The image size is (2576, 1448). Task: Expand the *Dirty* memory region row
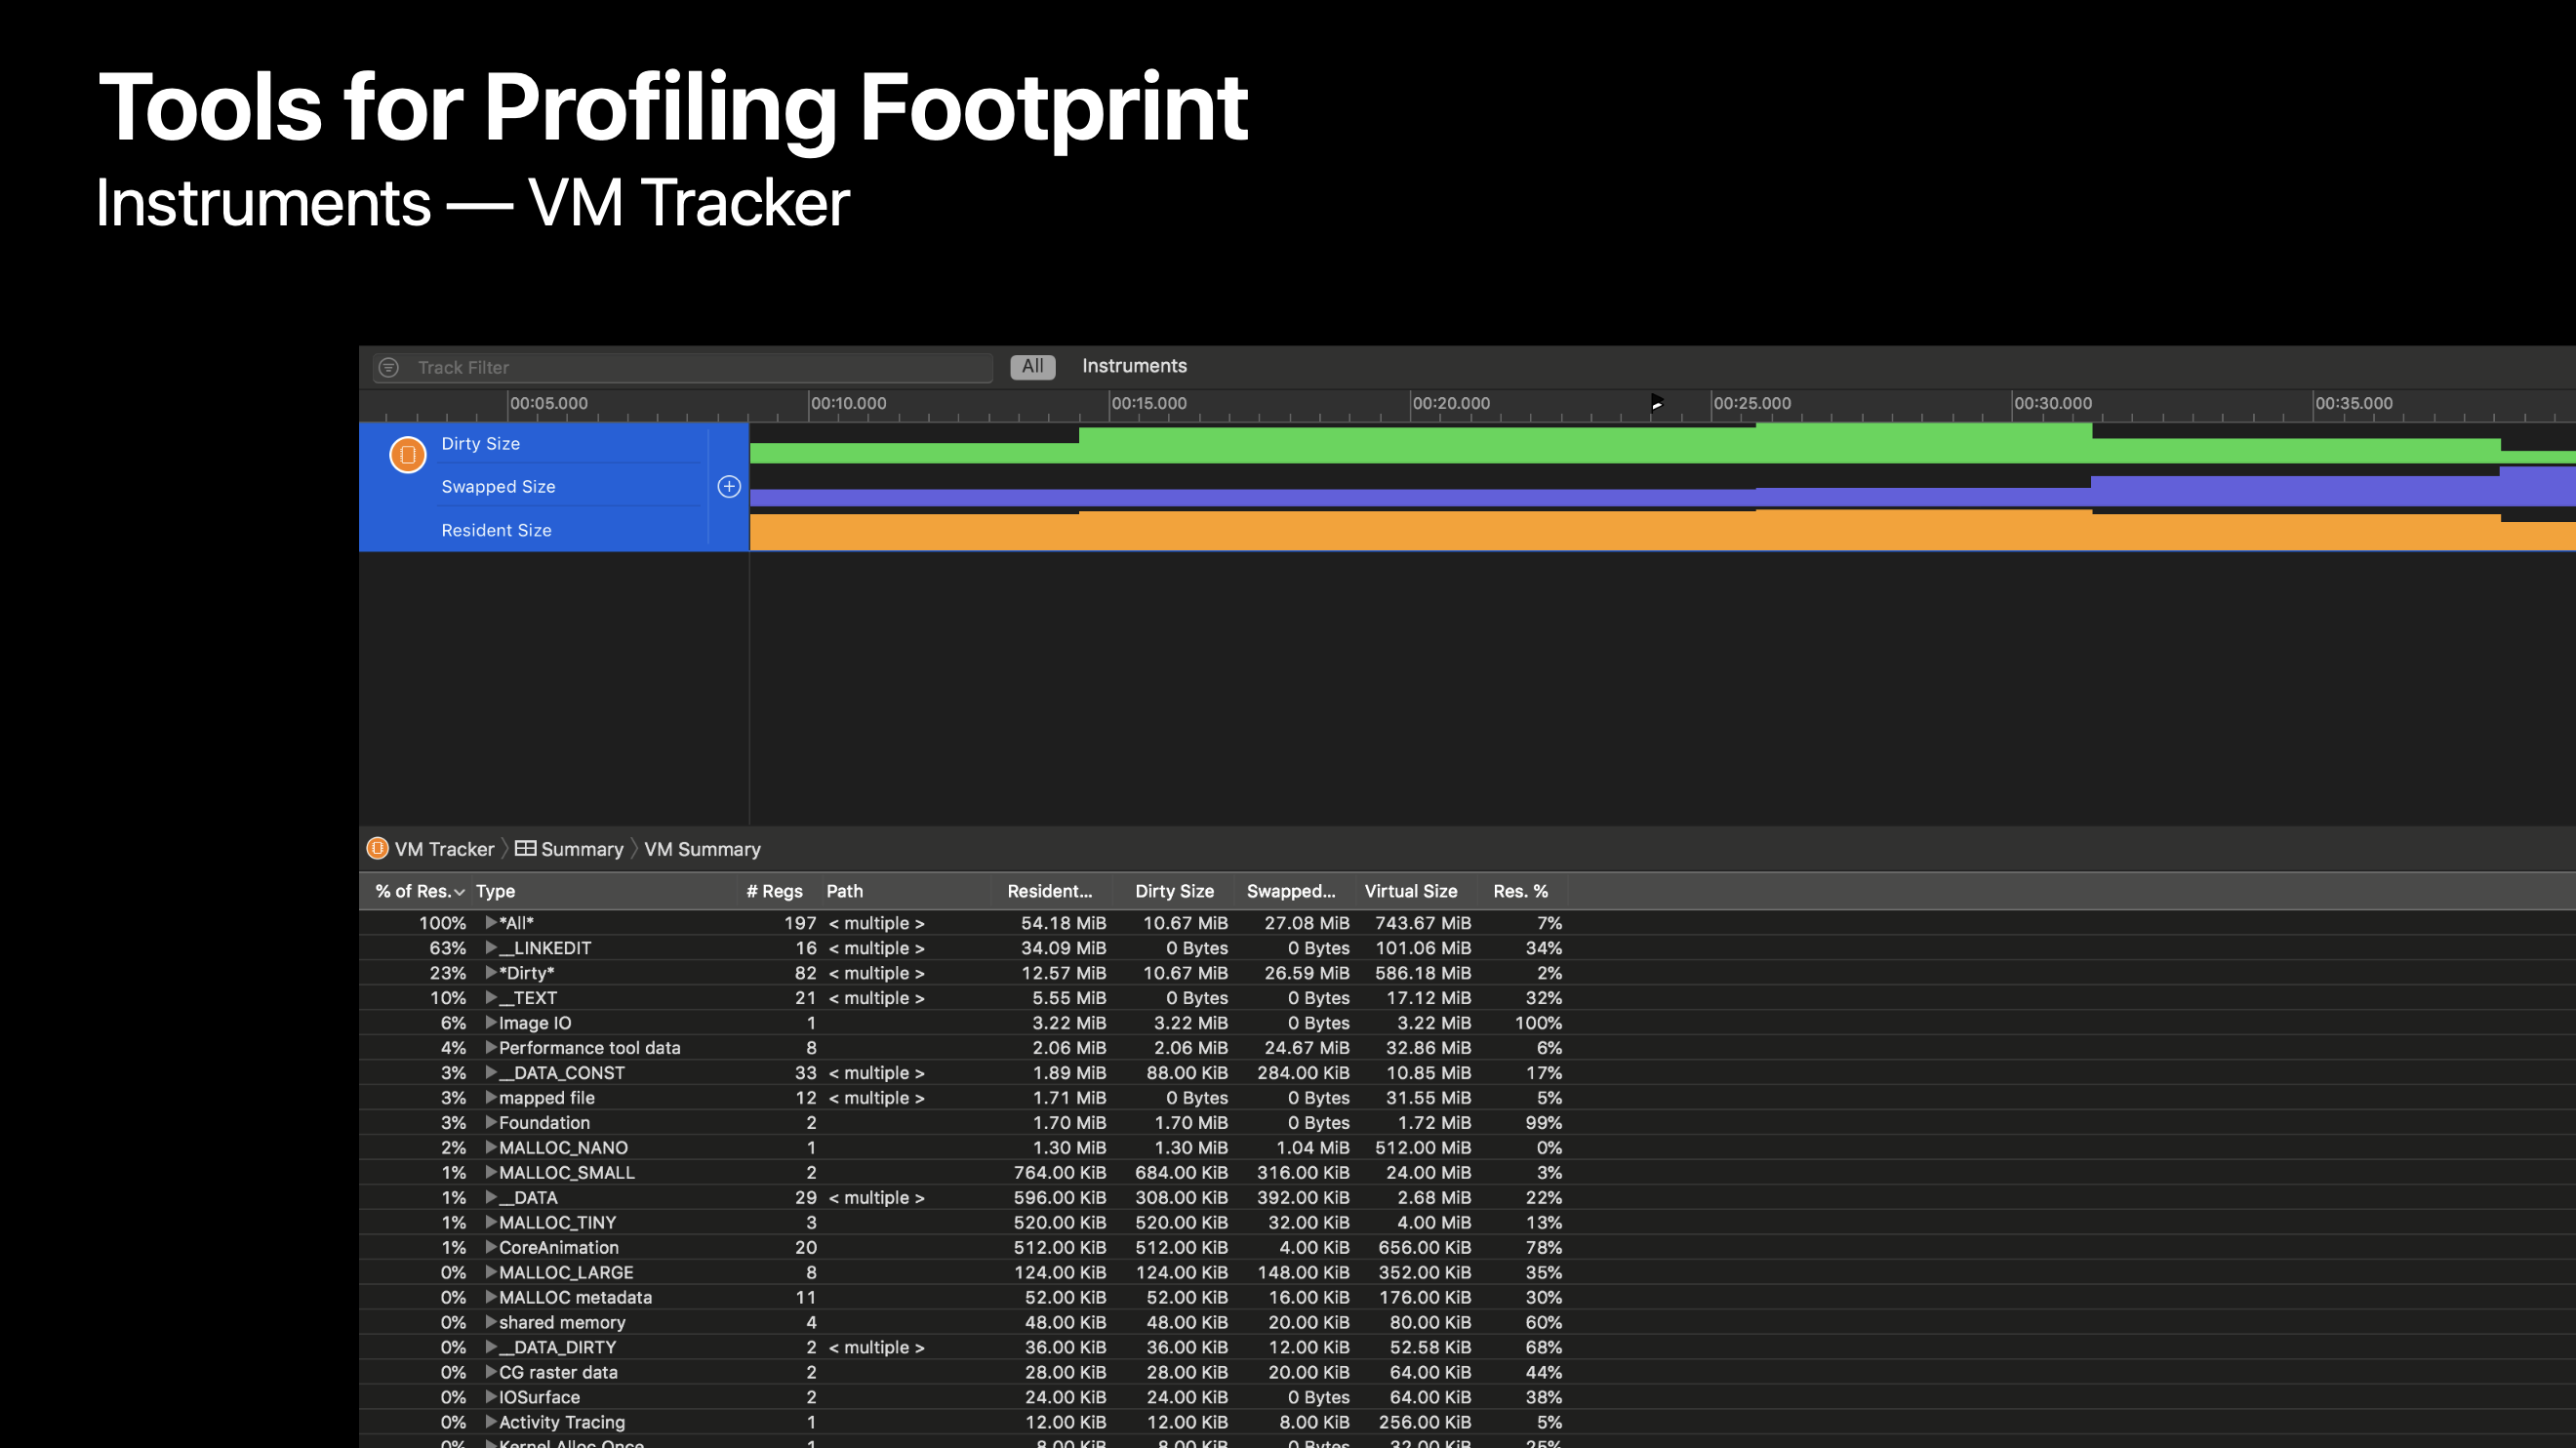pyautogui.click(x=490, y=974)
